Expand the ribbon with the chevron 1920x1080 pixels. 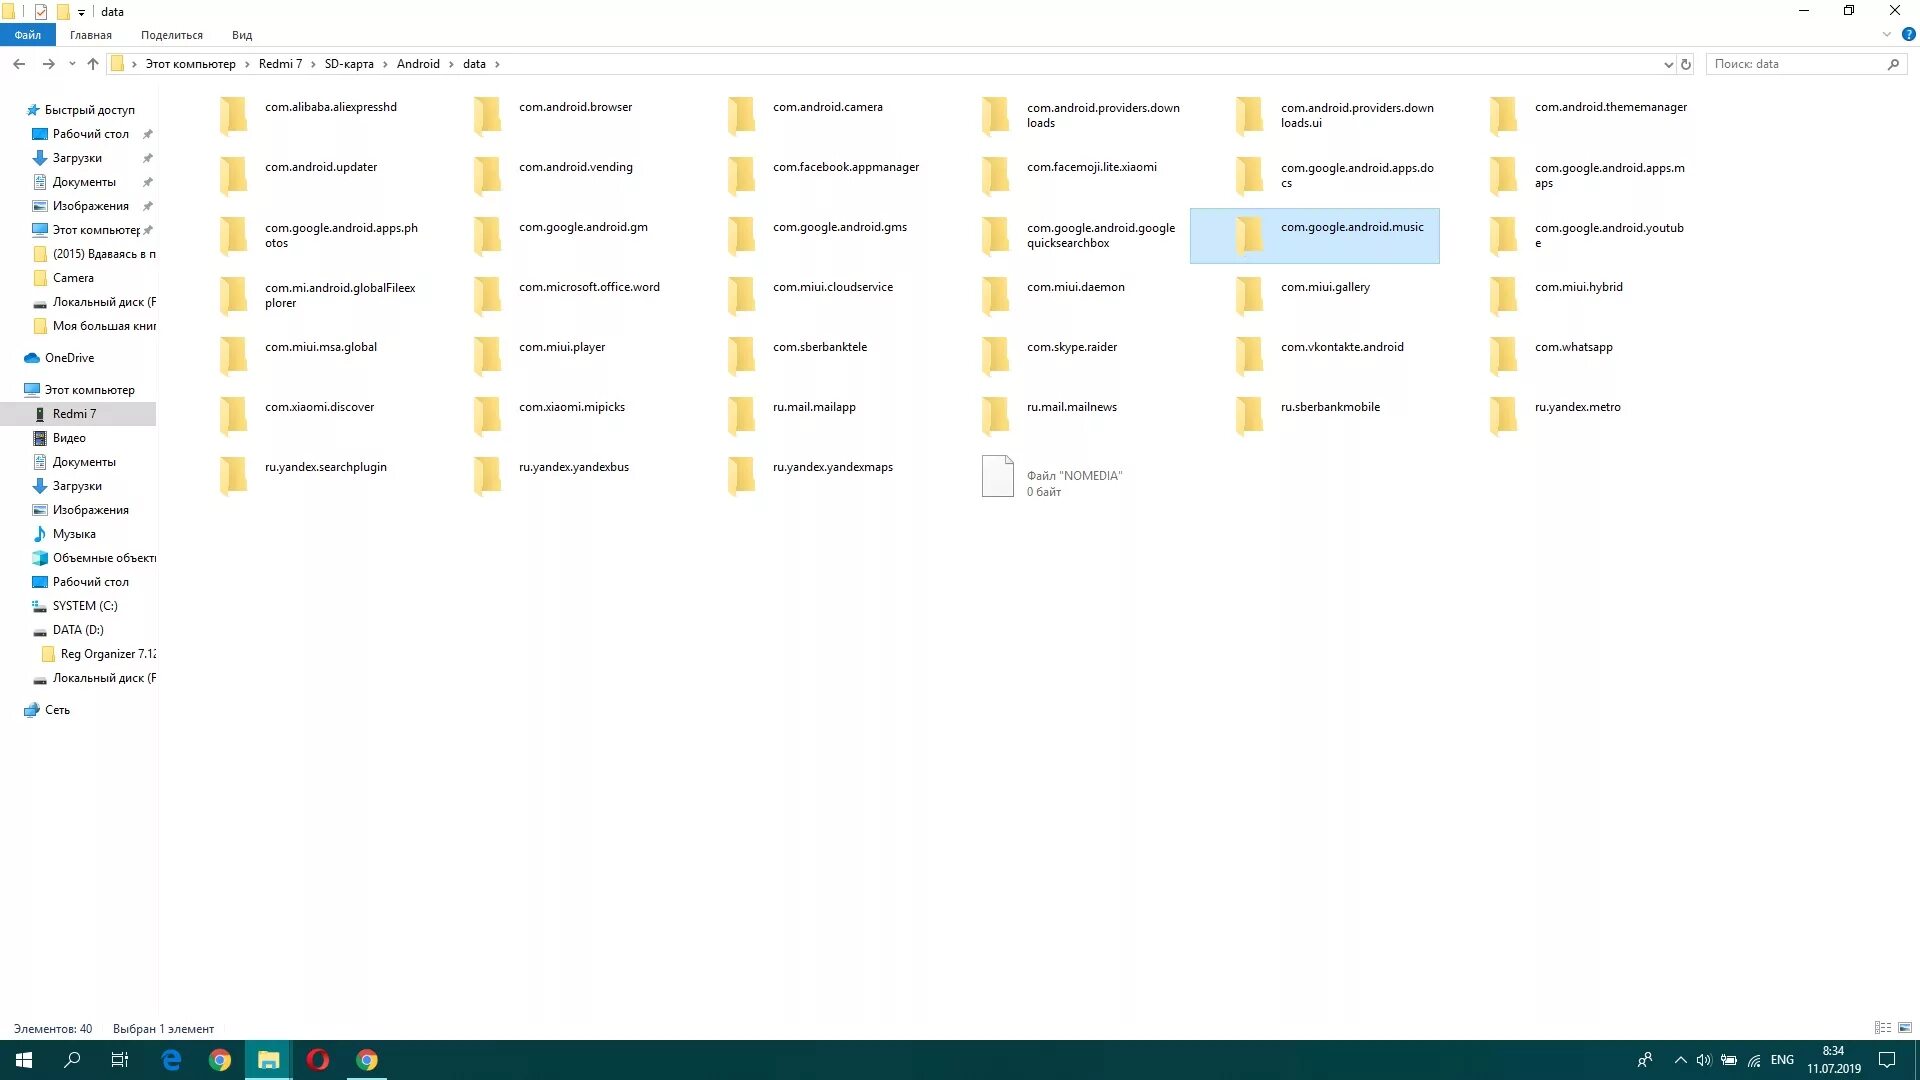pos(1887,34)
